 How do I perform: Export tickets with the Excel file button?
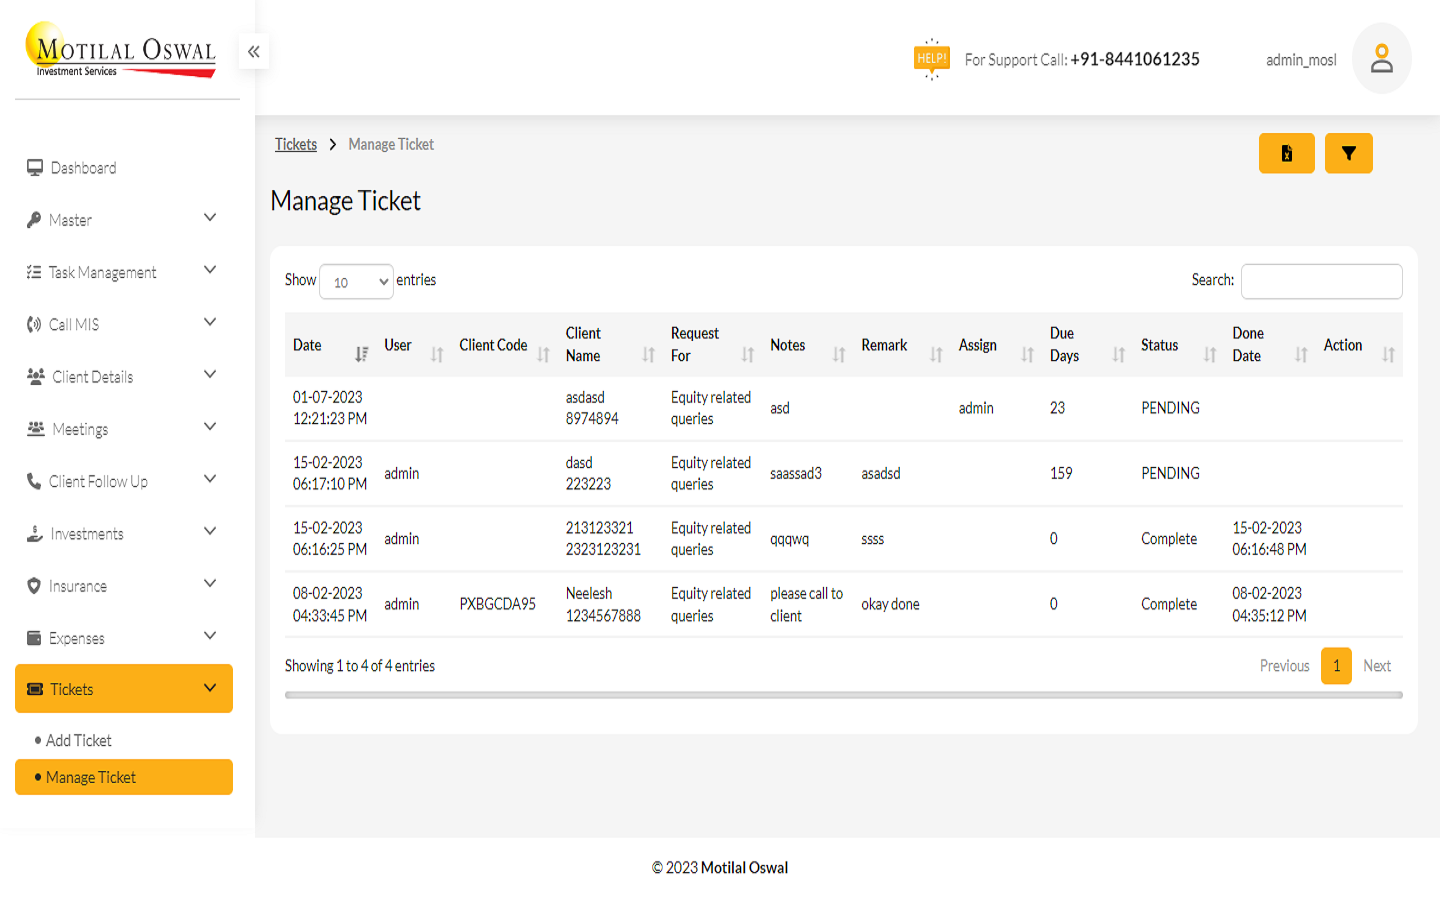click(x=1286, y=153)
